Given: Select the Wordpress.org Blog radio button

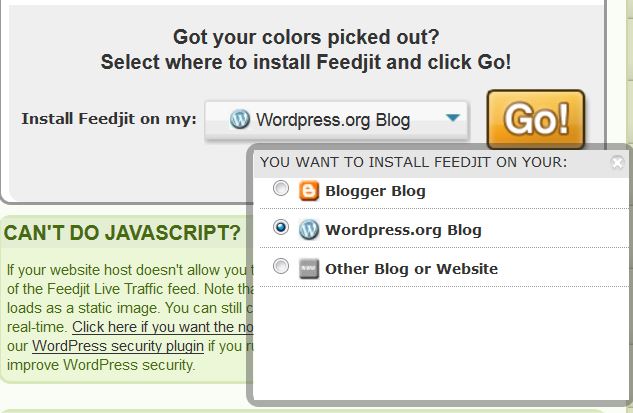Looking at the screenshot, I should [281, 227].
